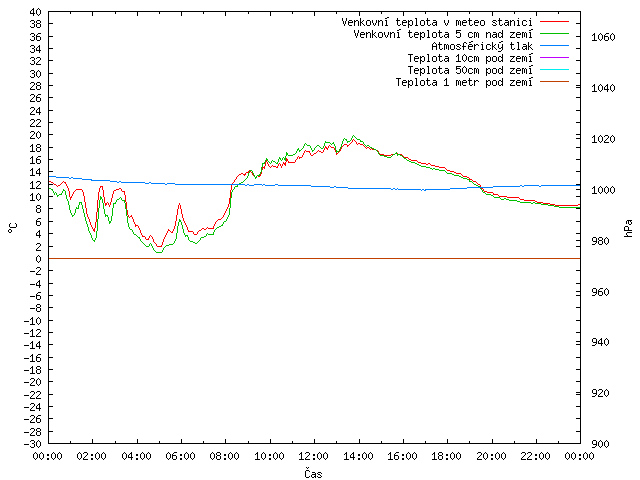Click the green curve minimum near 05:00
This screenshot has width=640, height=480.
159,252
